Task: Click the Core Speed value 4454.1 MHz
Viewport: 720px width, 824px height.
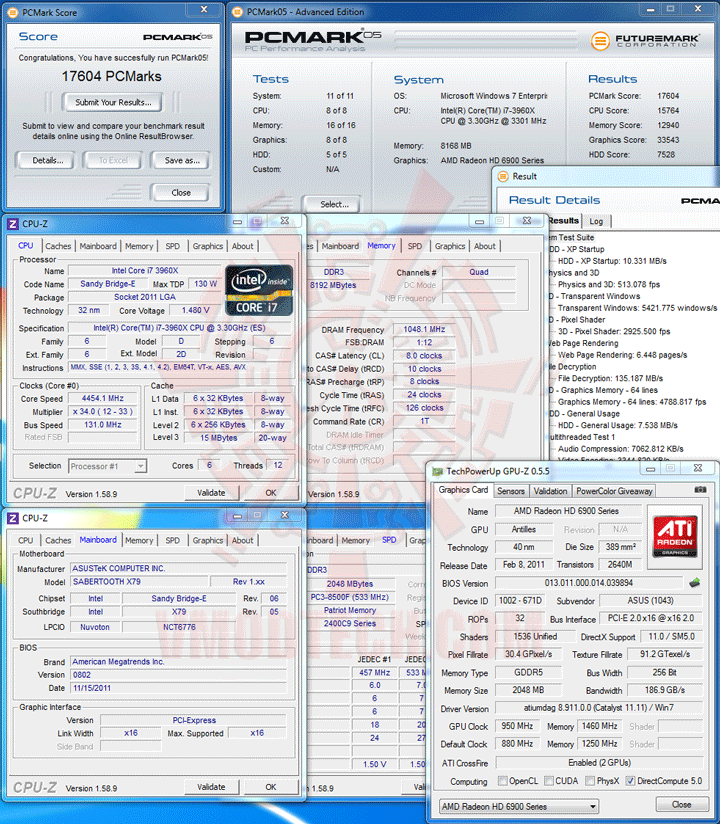Action: (x=102, y=399)
